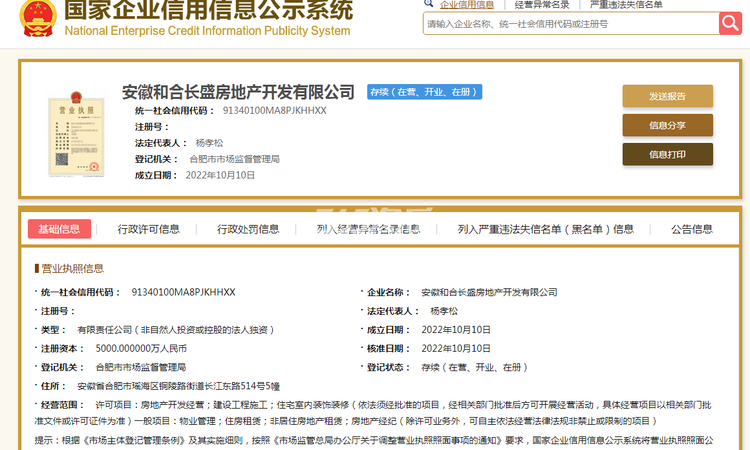The height and width of the screenshot is (450, 750).
Task: Click the registered capital 5000.000000万人民币
Action: 141,349
